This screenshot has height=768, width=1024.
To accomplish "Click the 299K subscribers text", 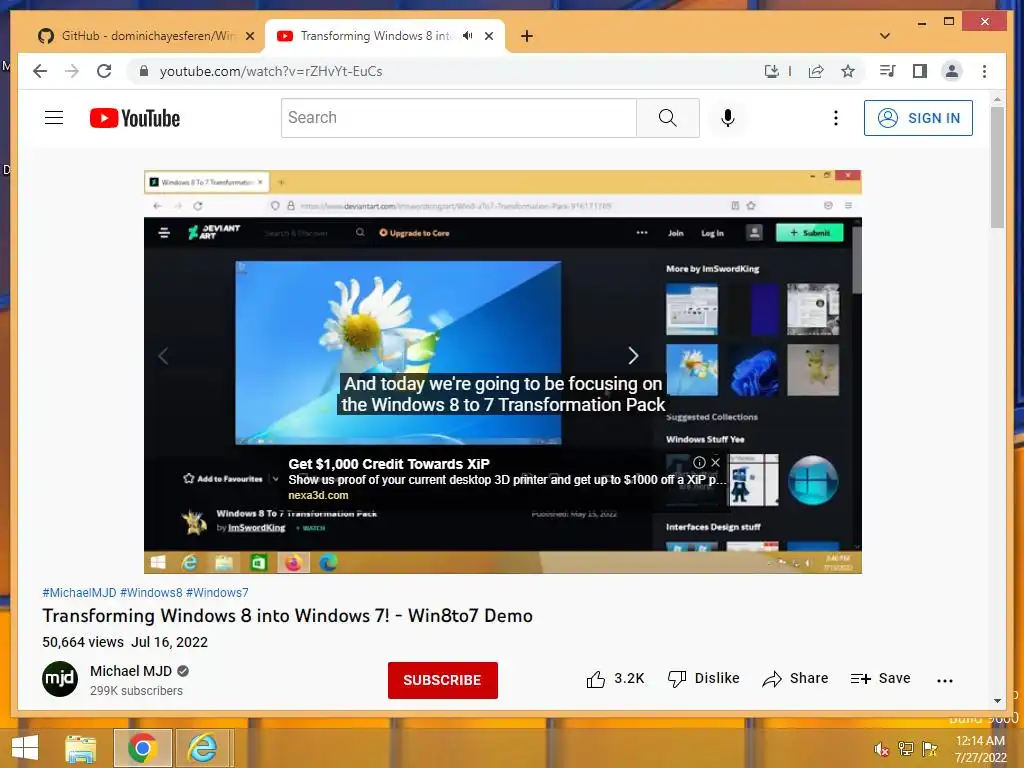I will click(136, 691).
